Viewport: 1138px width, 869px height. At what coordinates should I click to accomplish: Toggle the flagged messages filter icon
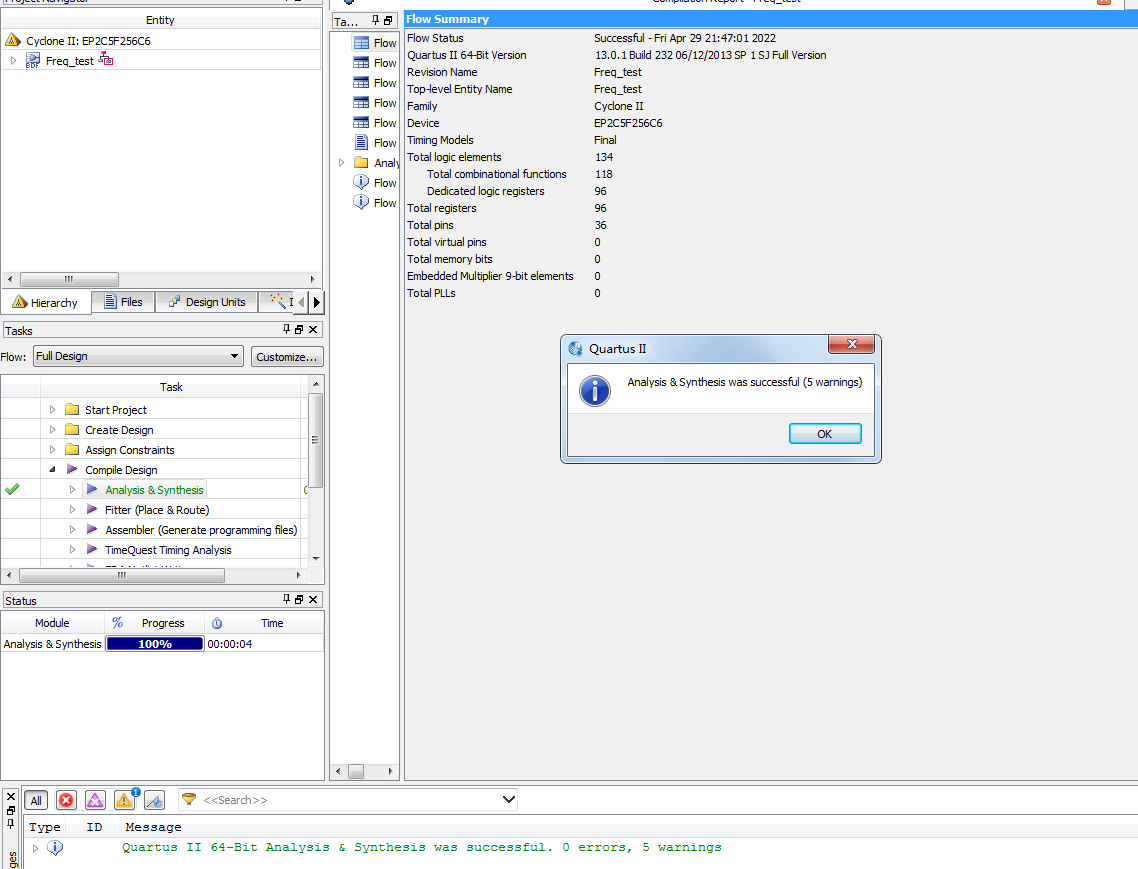click(155, 800)
